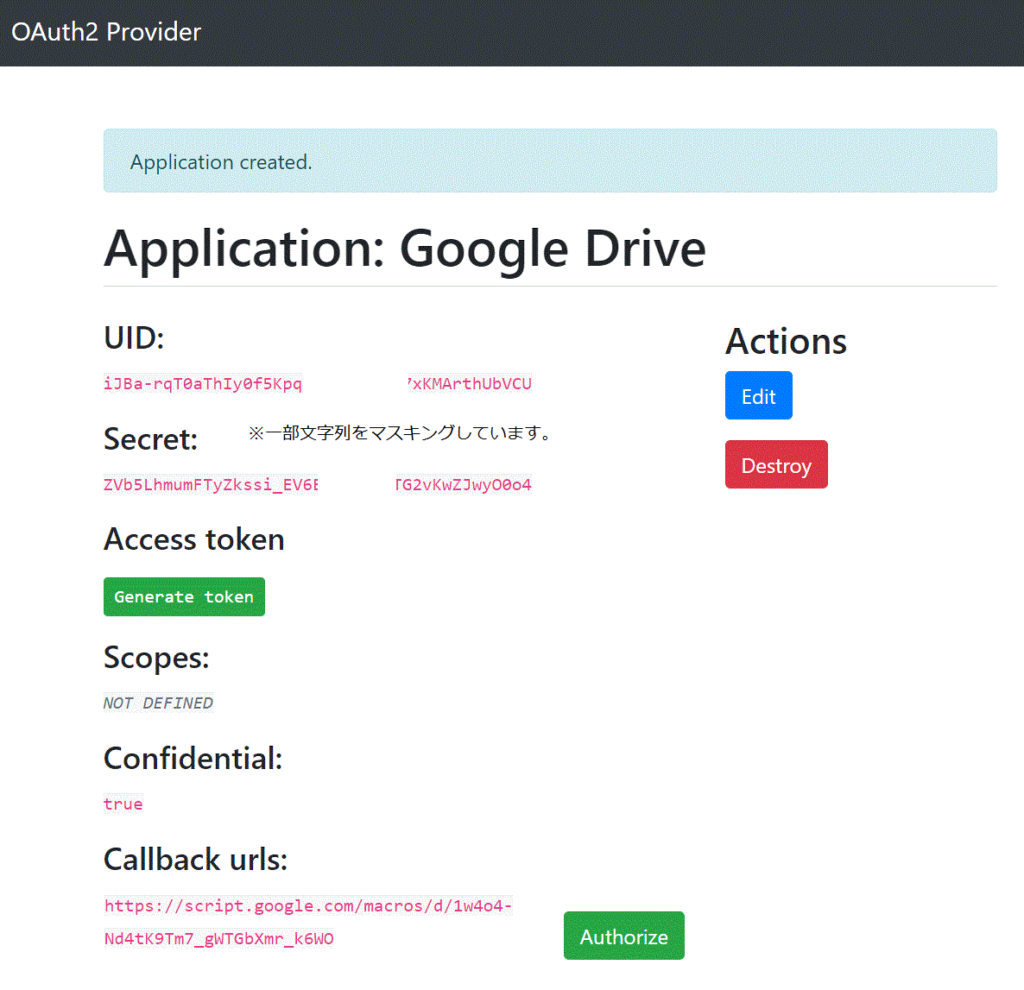Click the Application created. notice
The width and height of the screenshot is (1024, 990).
coord(550,161)
